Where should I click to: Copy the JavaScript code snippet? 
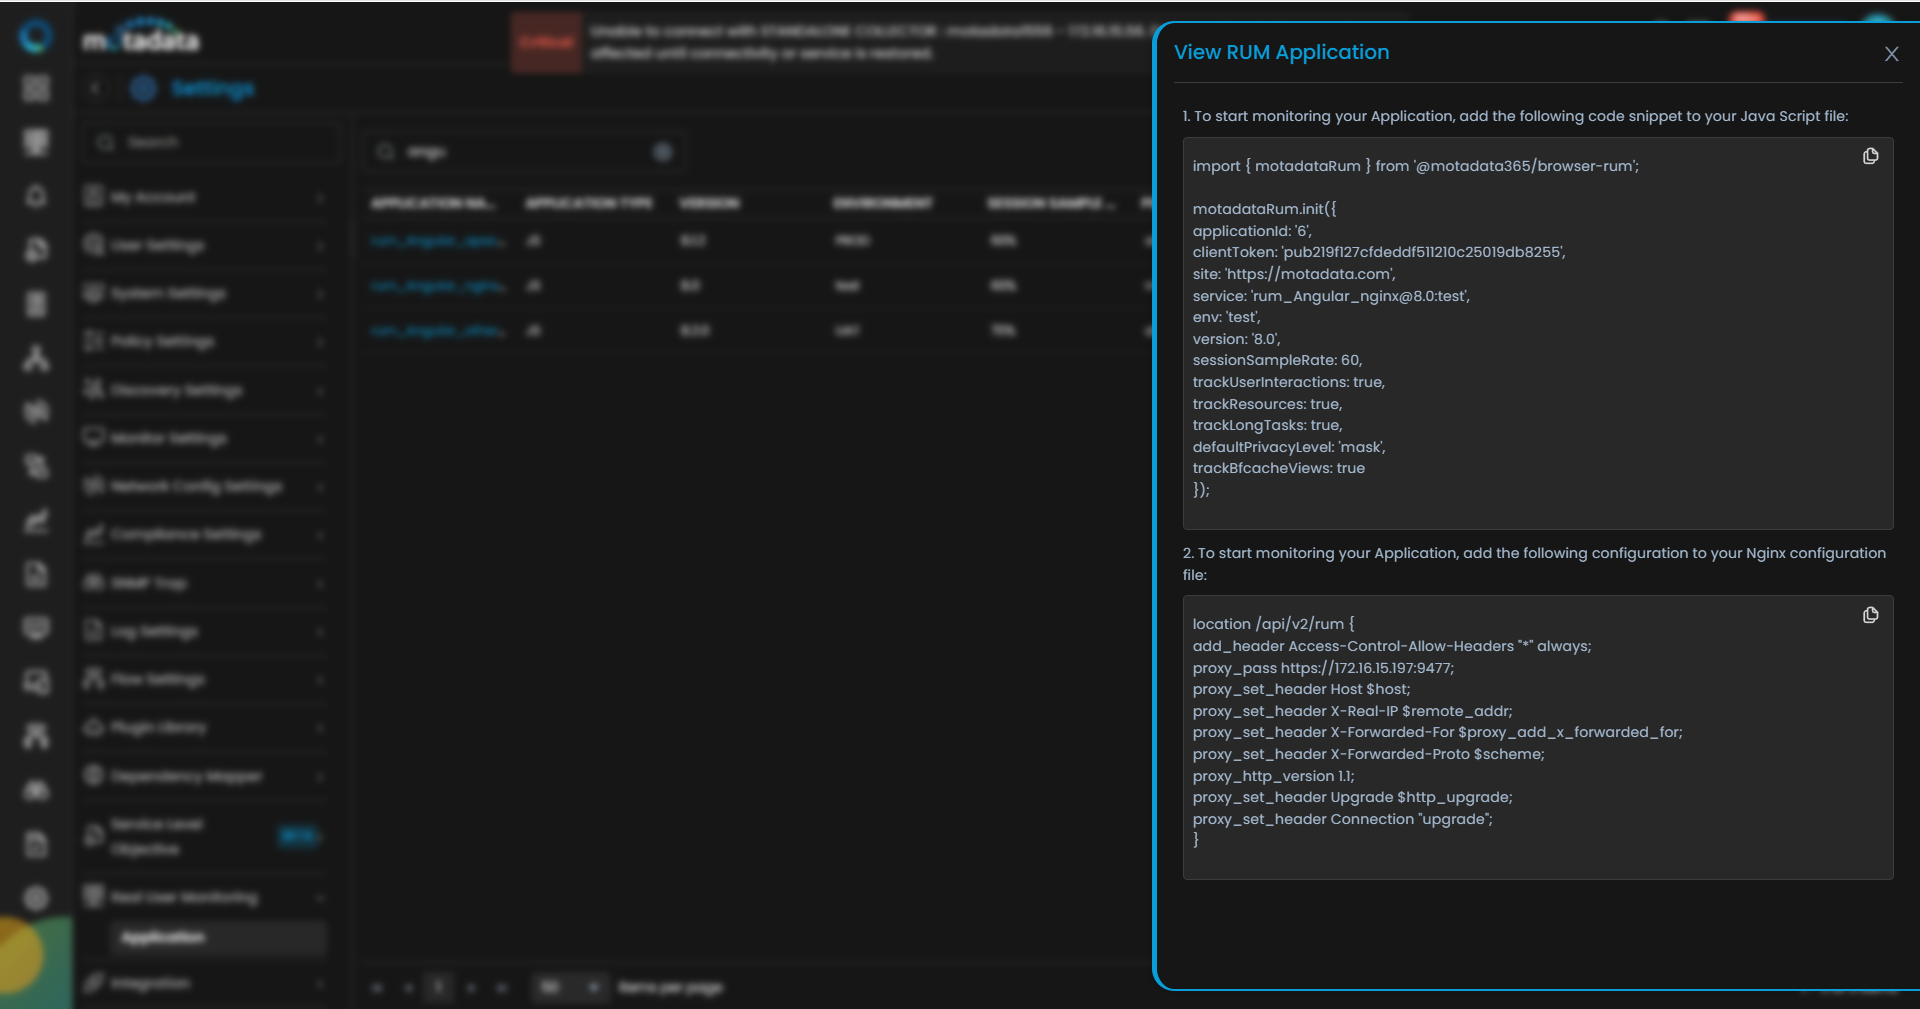point(1870,156)
